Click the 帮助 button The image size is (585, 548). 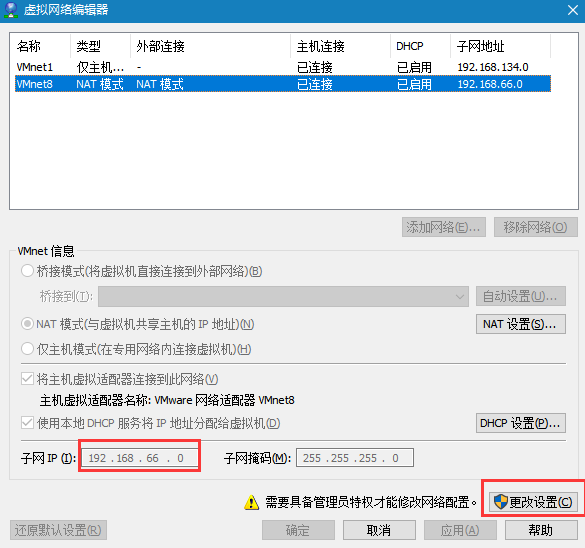point(541,530)
